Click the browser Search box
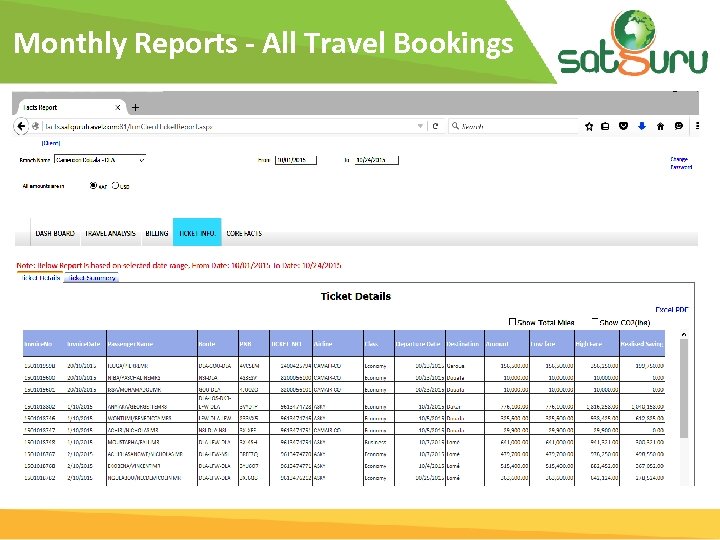This screenshot has width=720, height=540. 513,126
